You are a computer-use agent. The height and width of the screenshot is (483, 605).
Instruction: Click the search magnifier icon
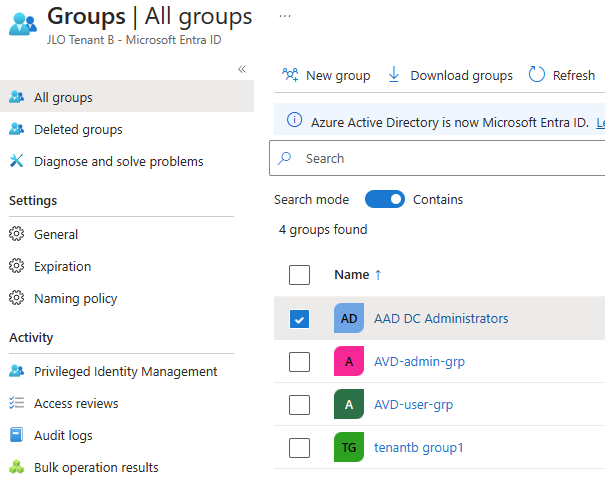coord(285,158)
